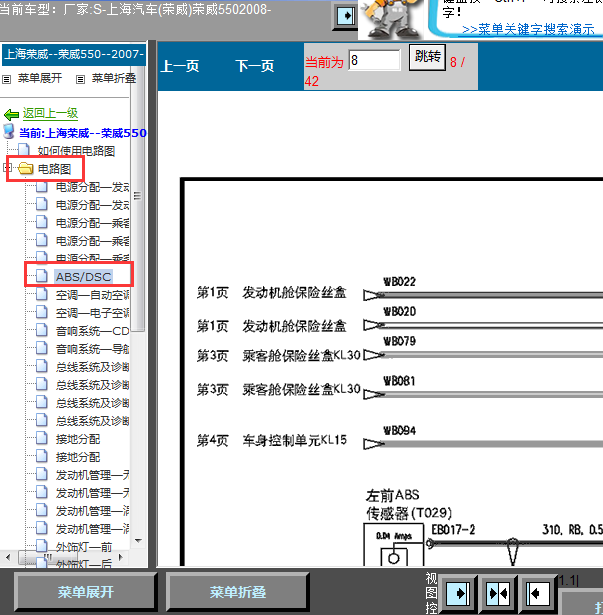Image resolution: width=603 pixels, height=615 pixels.
Task: Open 空调—电子空调 circuit page
Action: point(93,313)
